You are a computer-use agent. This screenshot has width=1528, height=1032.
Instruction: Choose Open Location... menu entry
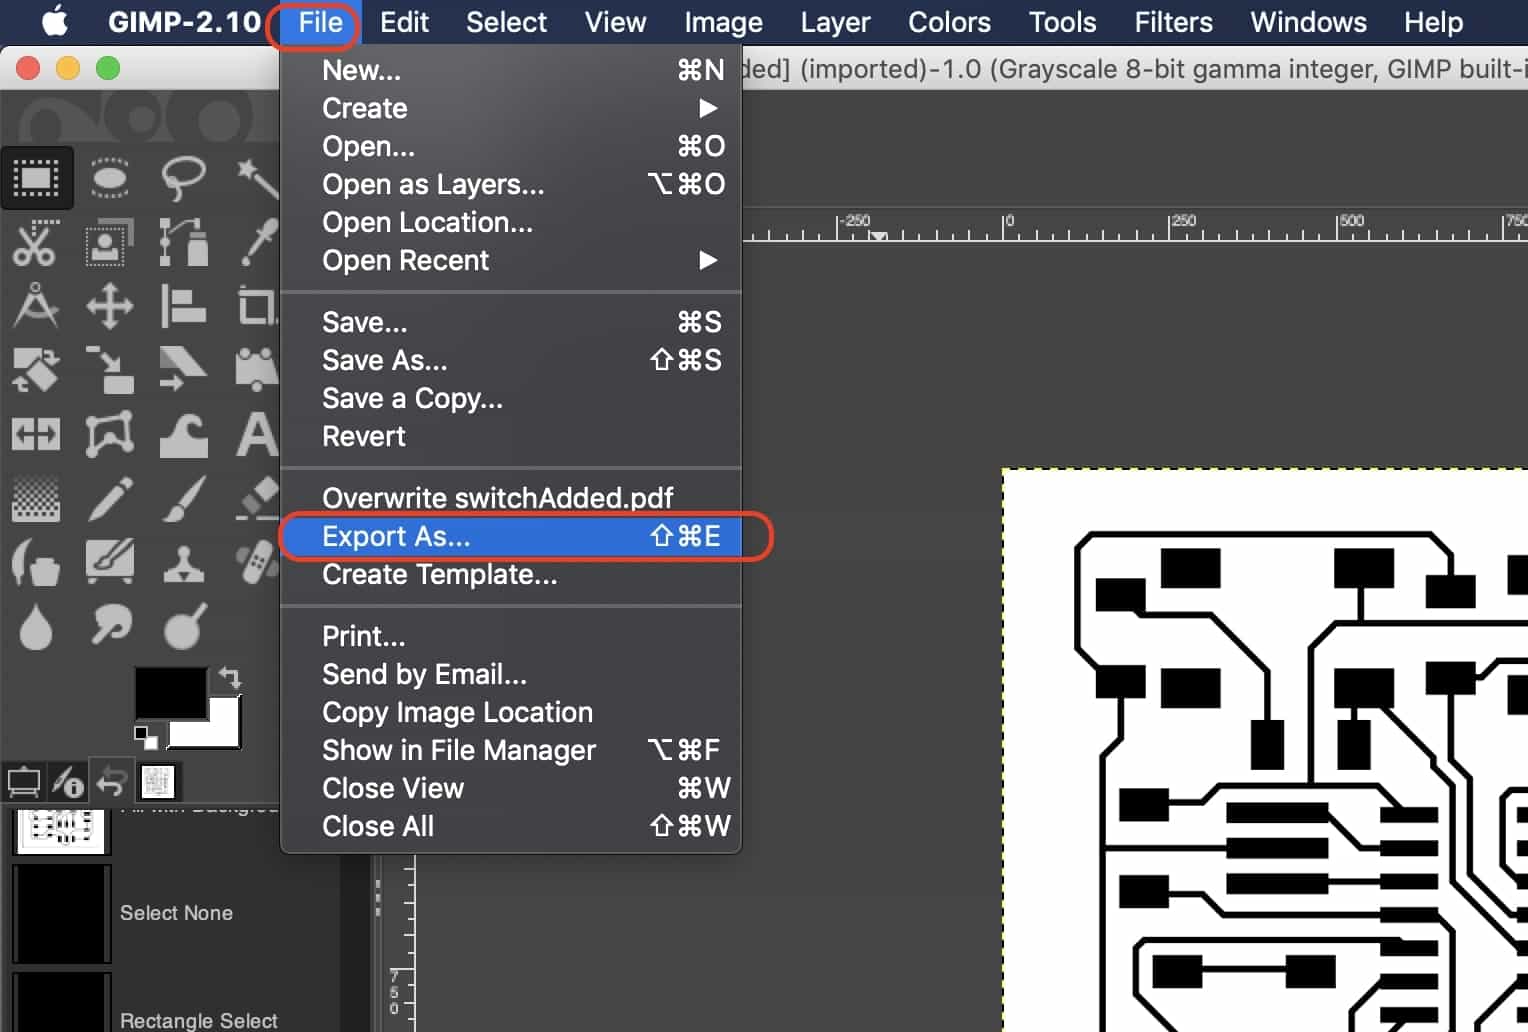pyautogui.click(x=511, y=222)
